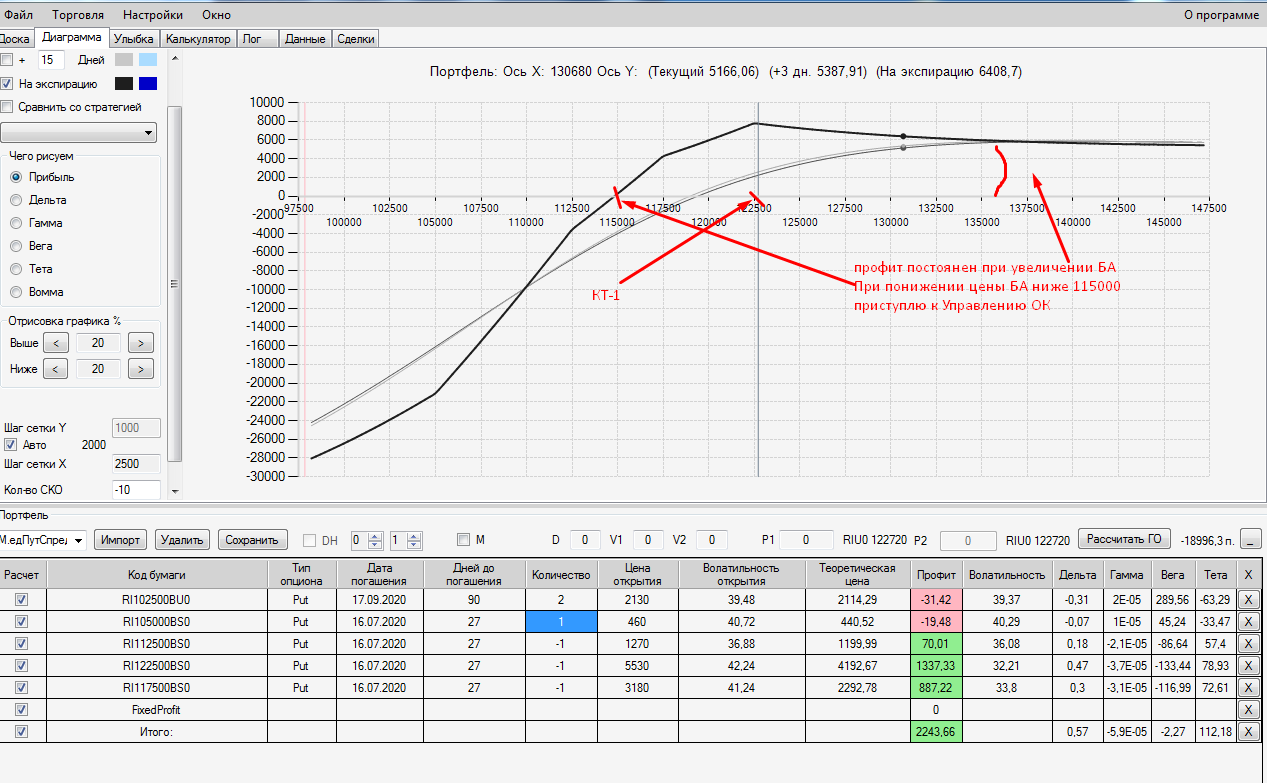
Task: Increase the Ниже percentage with right arrow
Action: [143, 369]
